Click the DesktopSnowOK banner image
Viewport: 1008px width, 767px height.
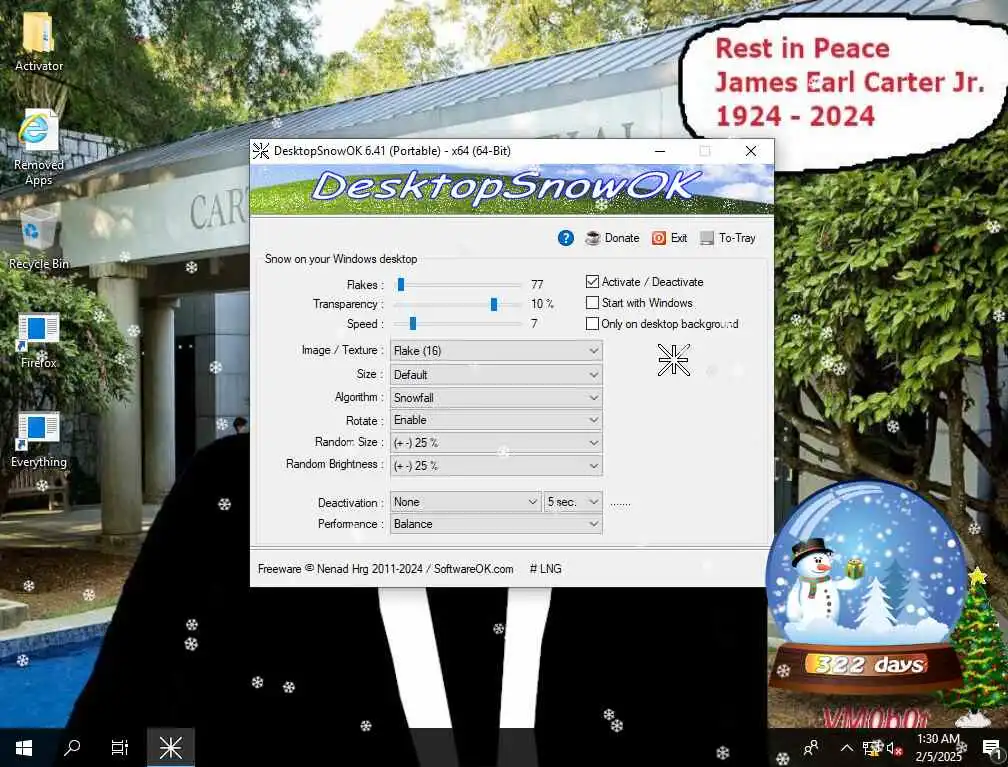(x=512, y=190)
